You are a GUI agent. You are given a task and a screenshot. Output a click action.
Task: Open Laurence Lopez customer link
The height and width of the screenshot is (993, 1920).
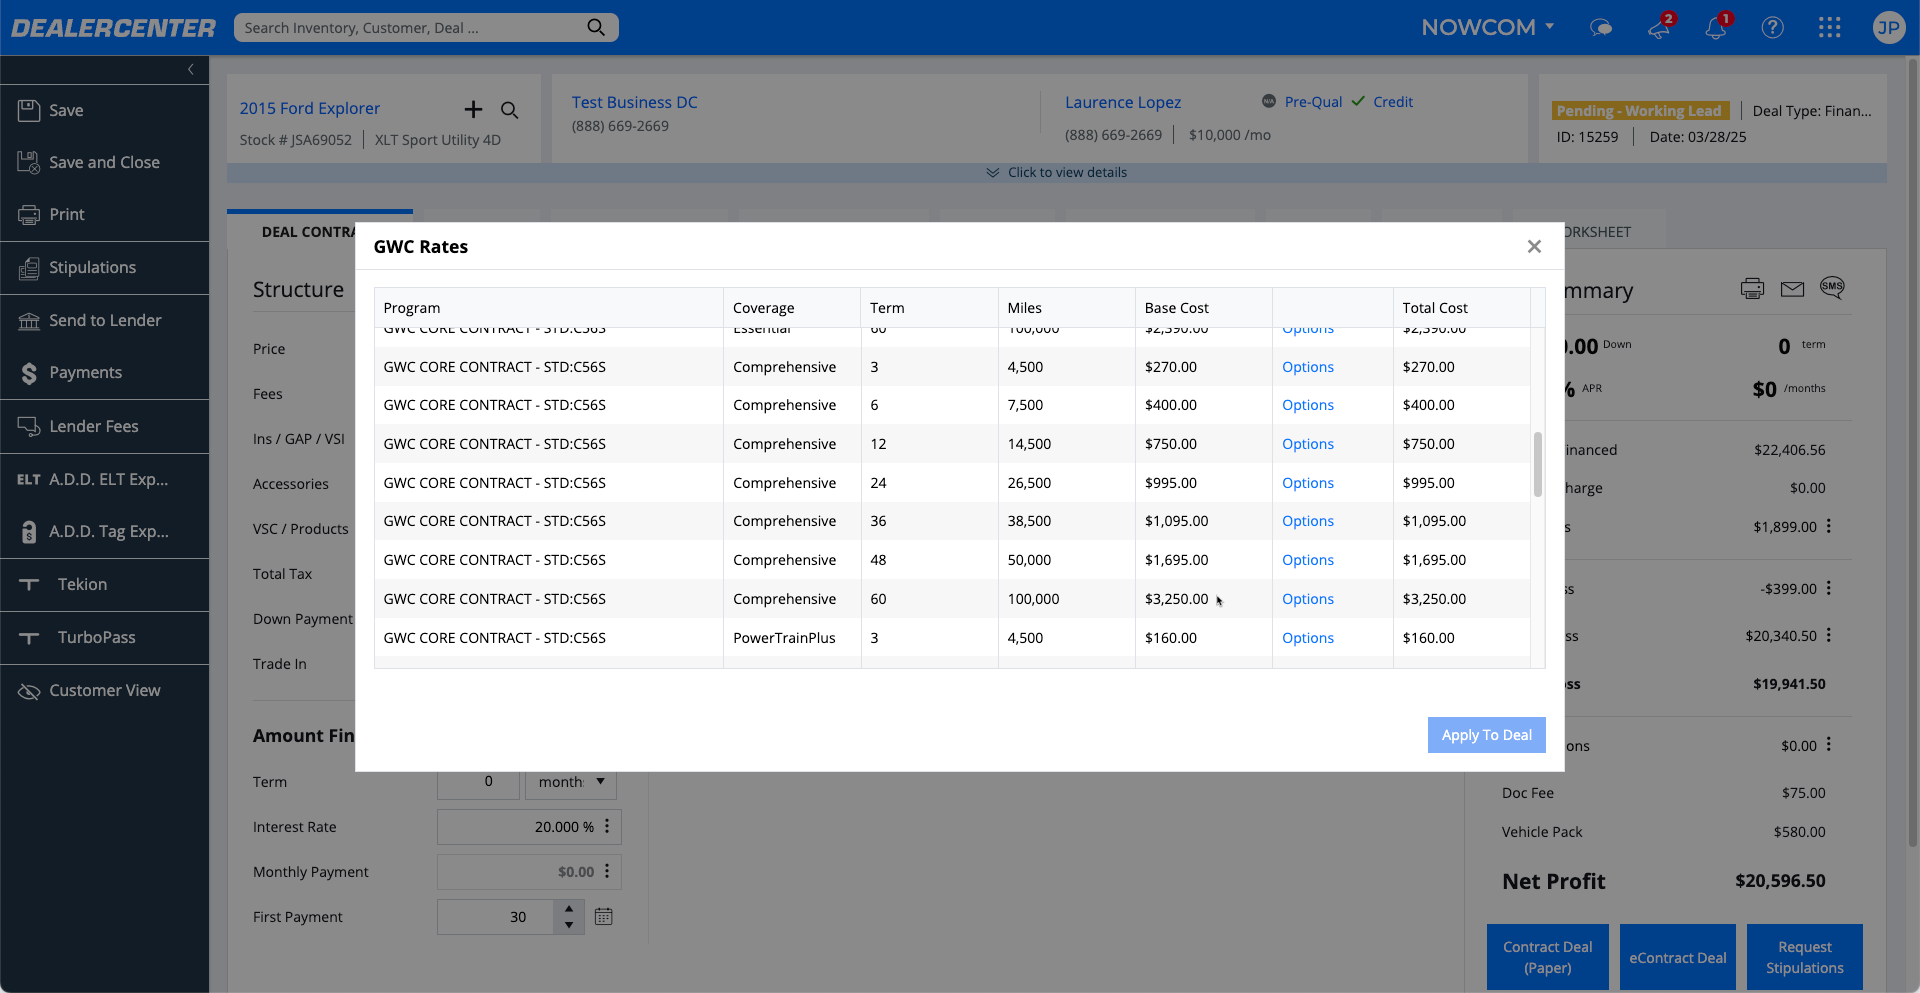(x=1122, y=102)
